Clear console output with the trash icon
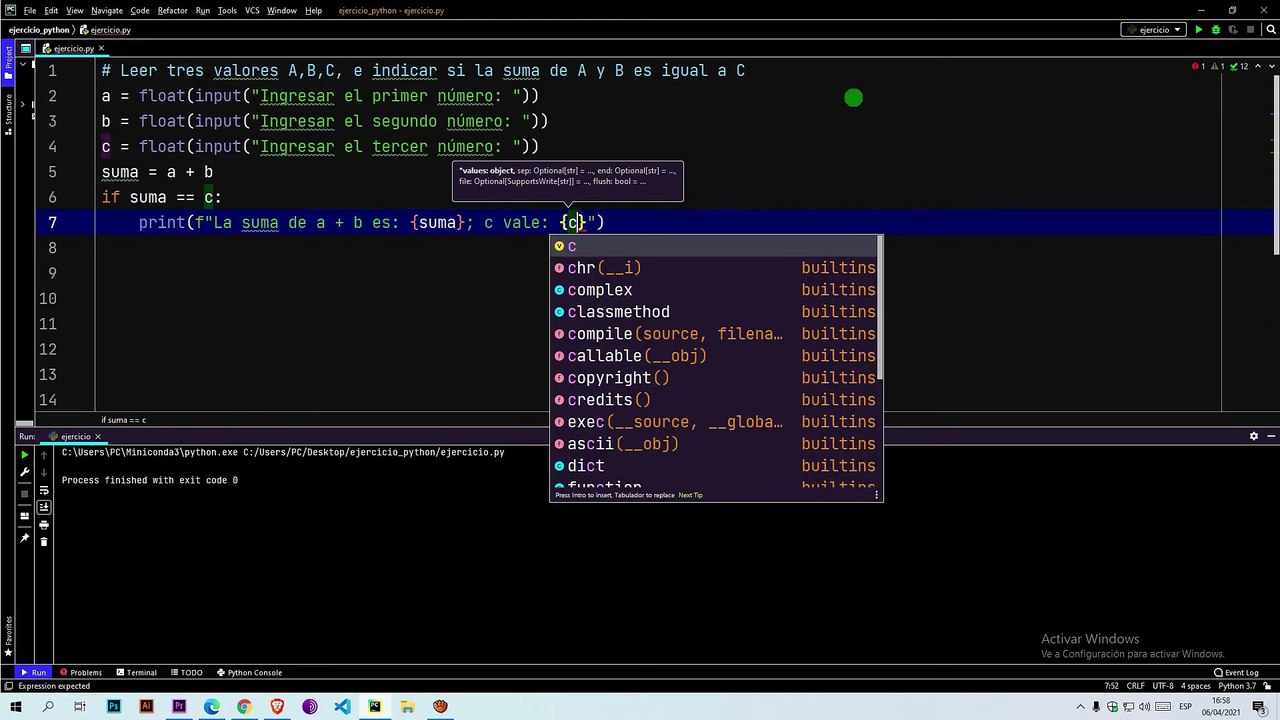This screenshot has height=720, width=1280. tap(44, 541)
